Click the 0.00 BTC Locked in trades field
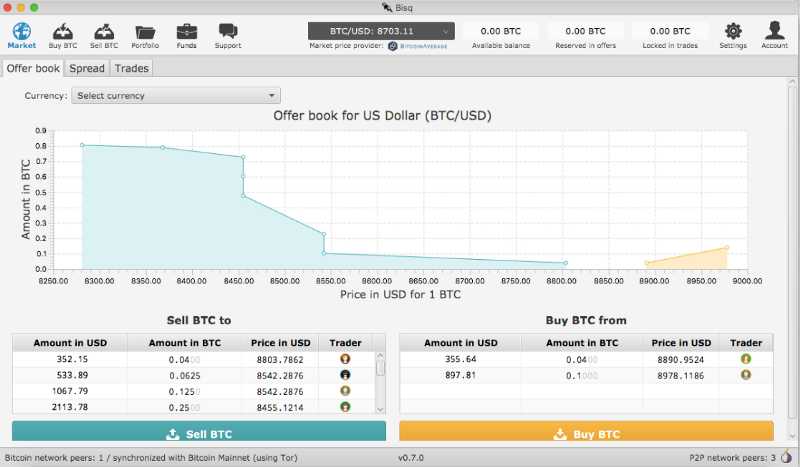 pyautogui.click(x=670, y=31)
